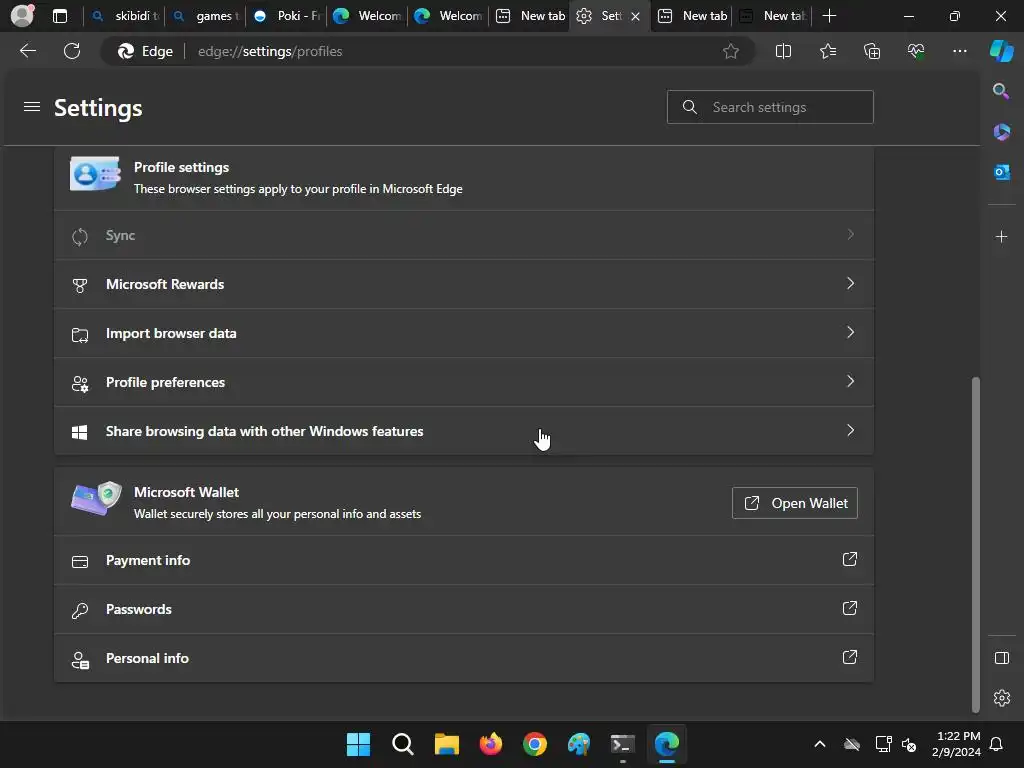This screenshot has height=768, width=1024.
Task: Open the Passwords page
Action: 464,609
